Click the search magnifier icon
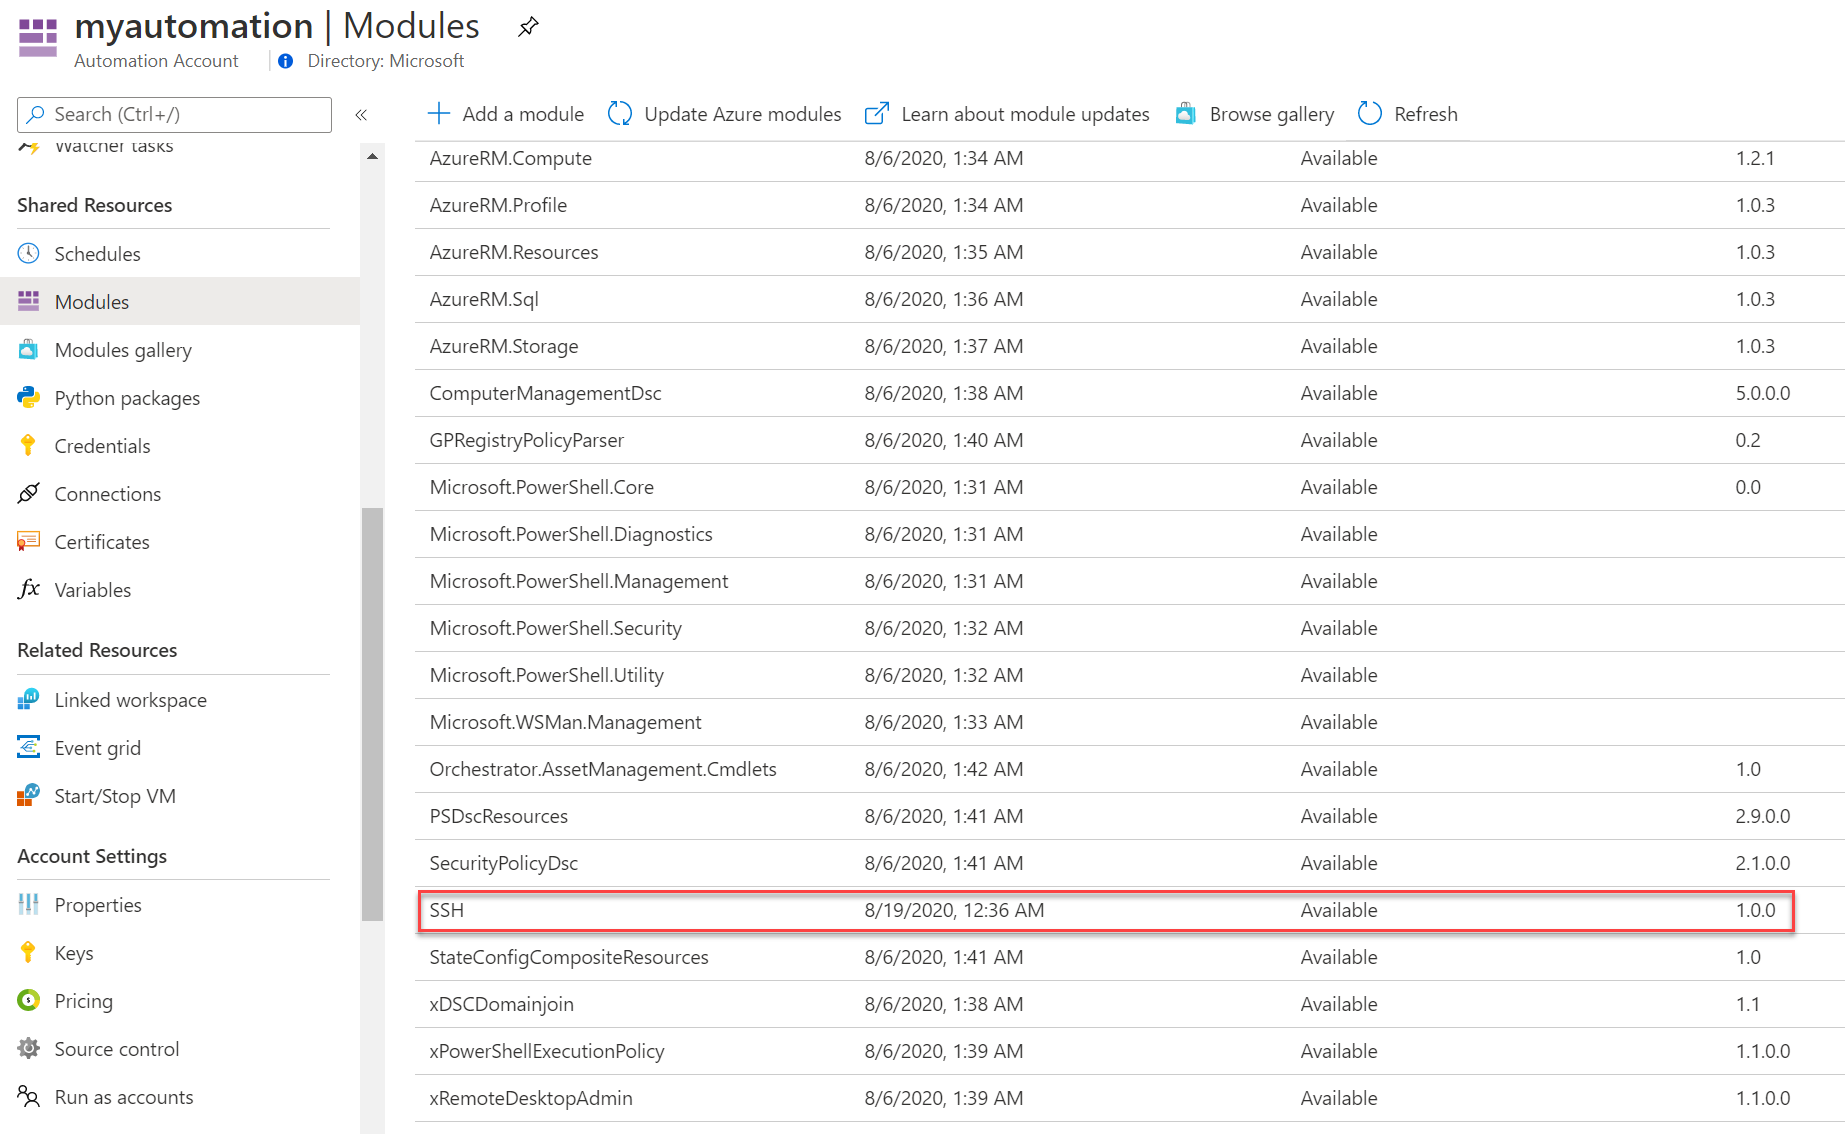1845x1134 pixels. click(36, 114)
